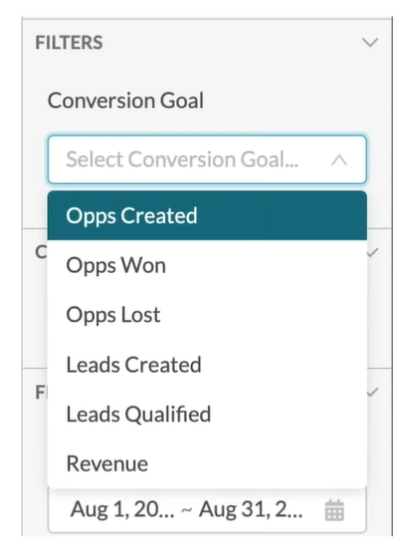Close dropdown using the upward caret arrow
Viewport: 411px width, 552px height.
[x=339, y=160]
